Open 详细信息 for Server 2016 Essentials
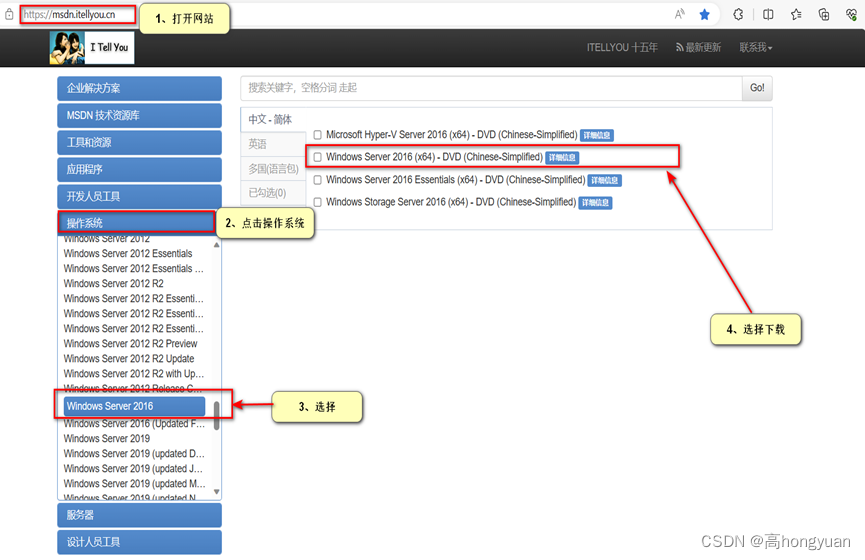Screen dimensions: 865x560 click(605, 180)
